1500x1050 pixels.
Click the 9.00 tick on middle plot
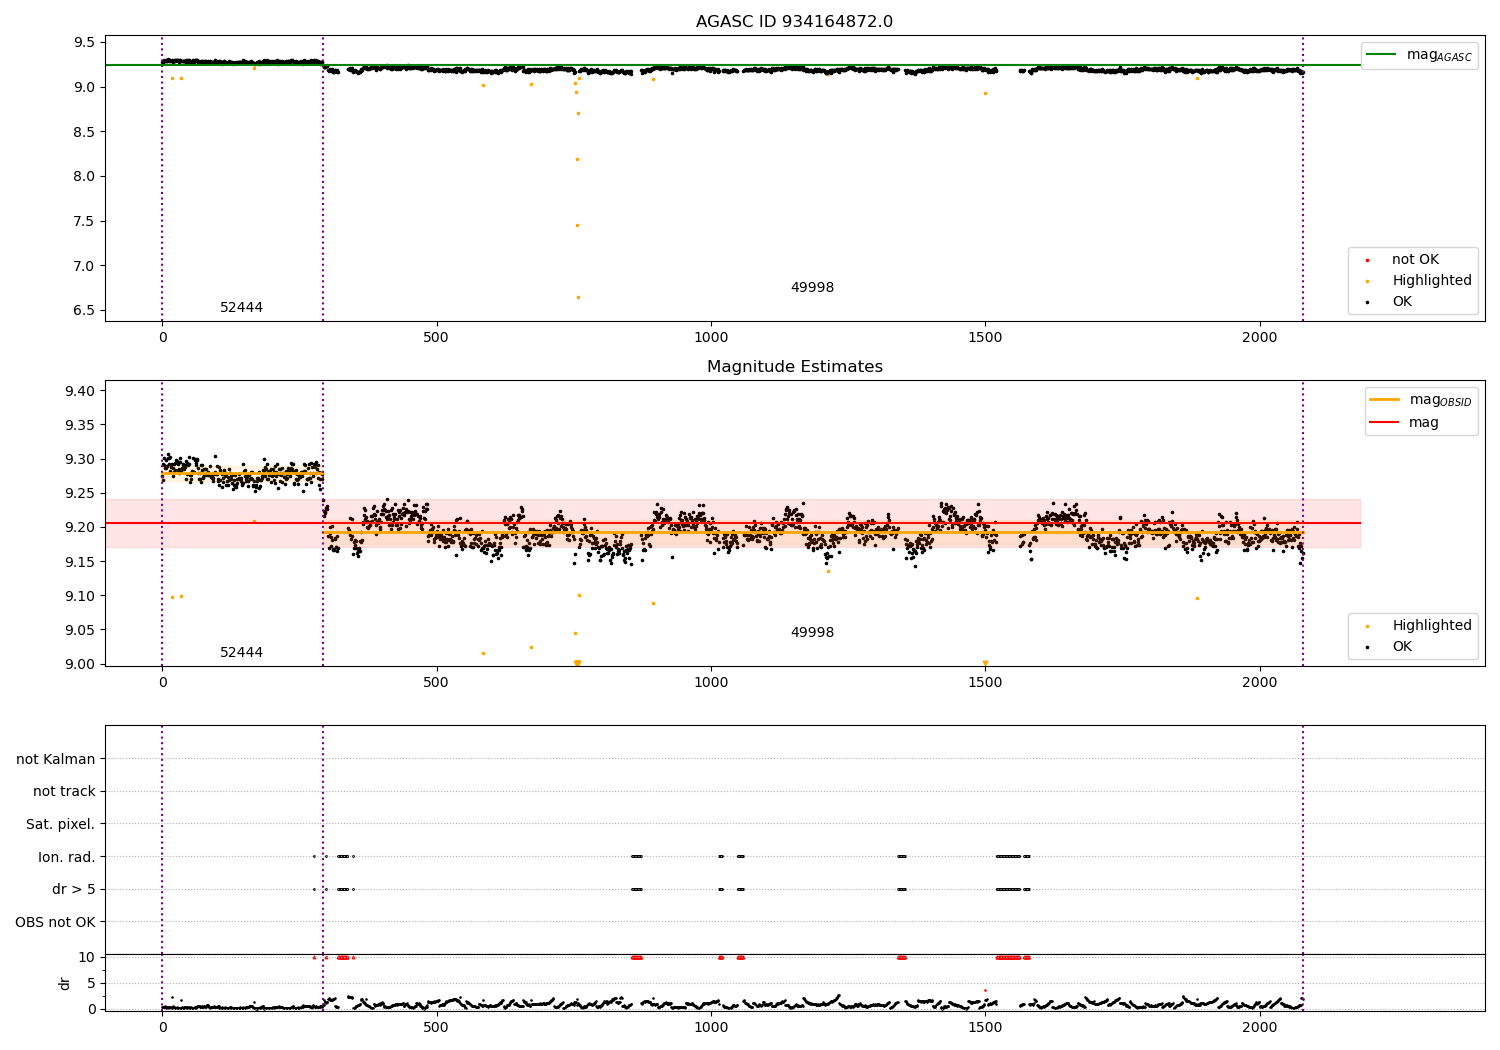79,664
